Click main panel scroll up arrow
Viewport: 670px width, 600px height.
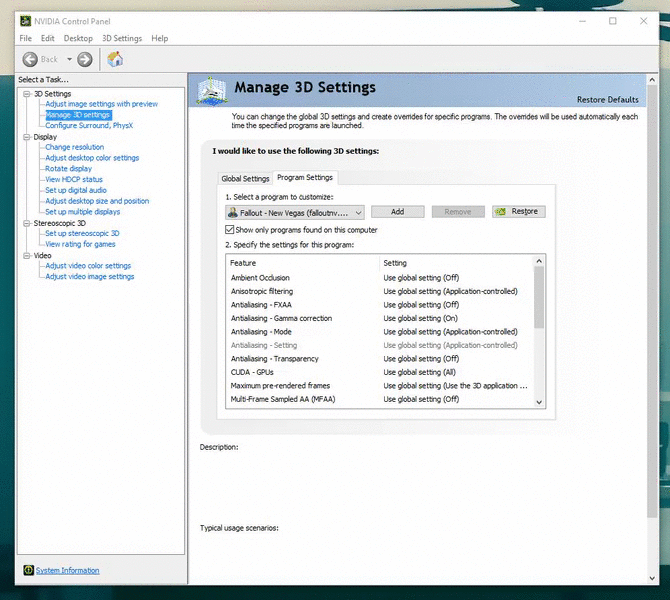652,79
